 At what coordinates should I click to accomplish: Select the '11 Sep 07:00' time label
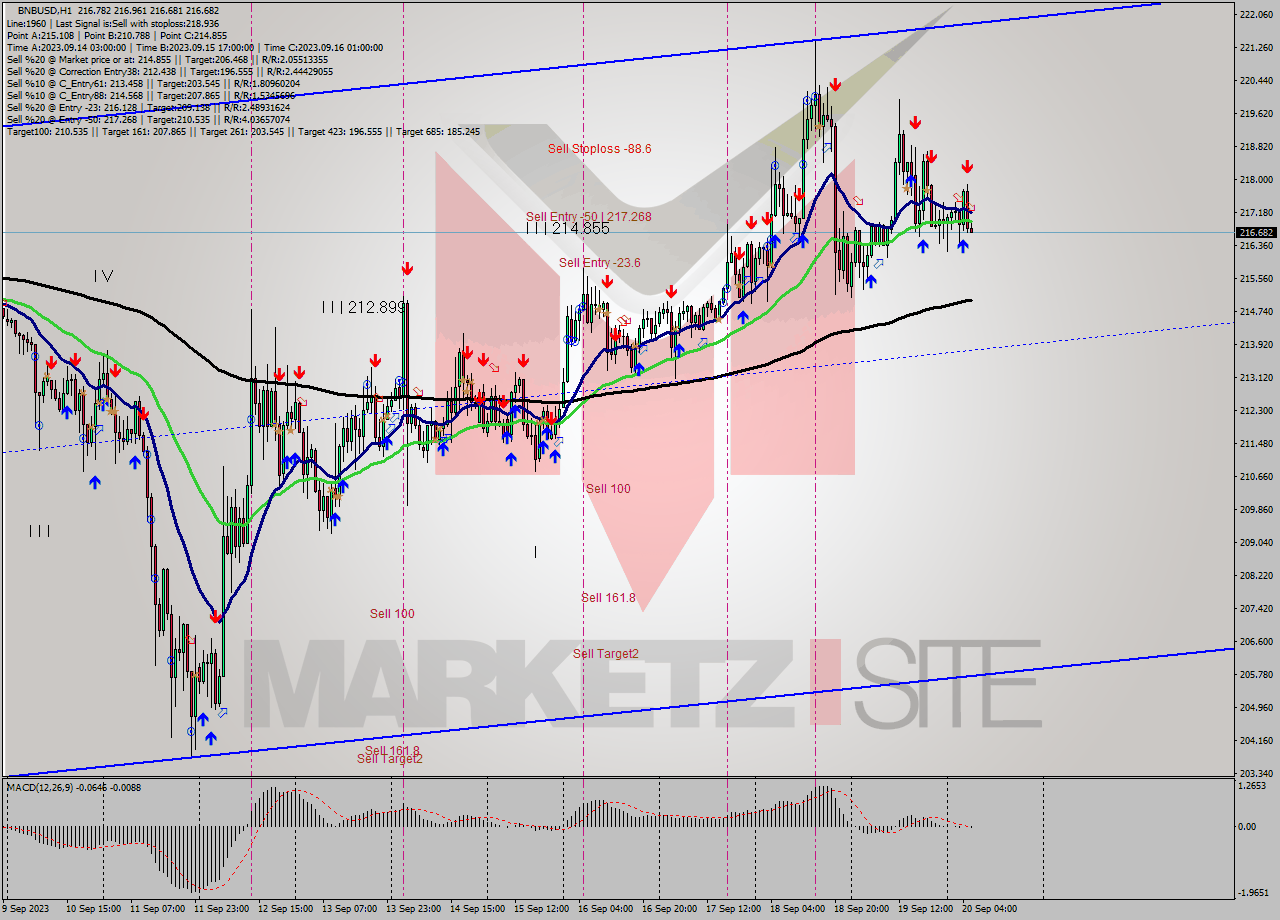click(156, 909)
